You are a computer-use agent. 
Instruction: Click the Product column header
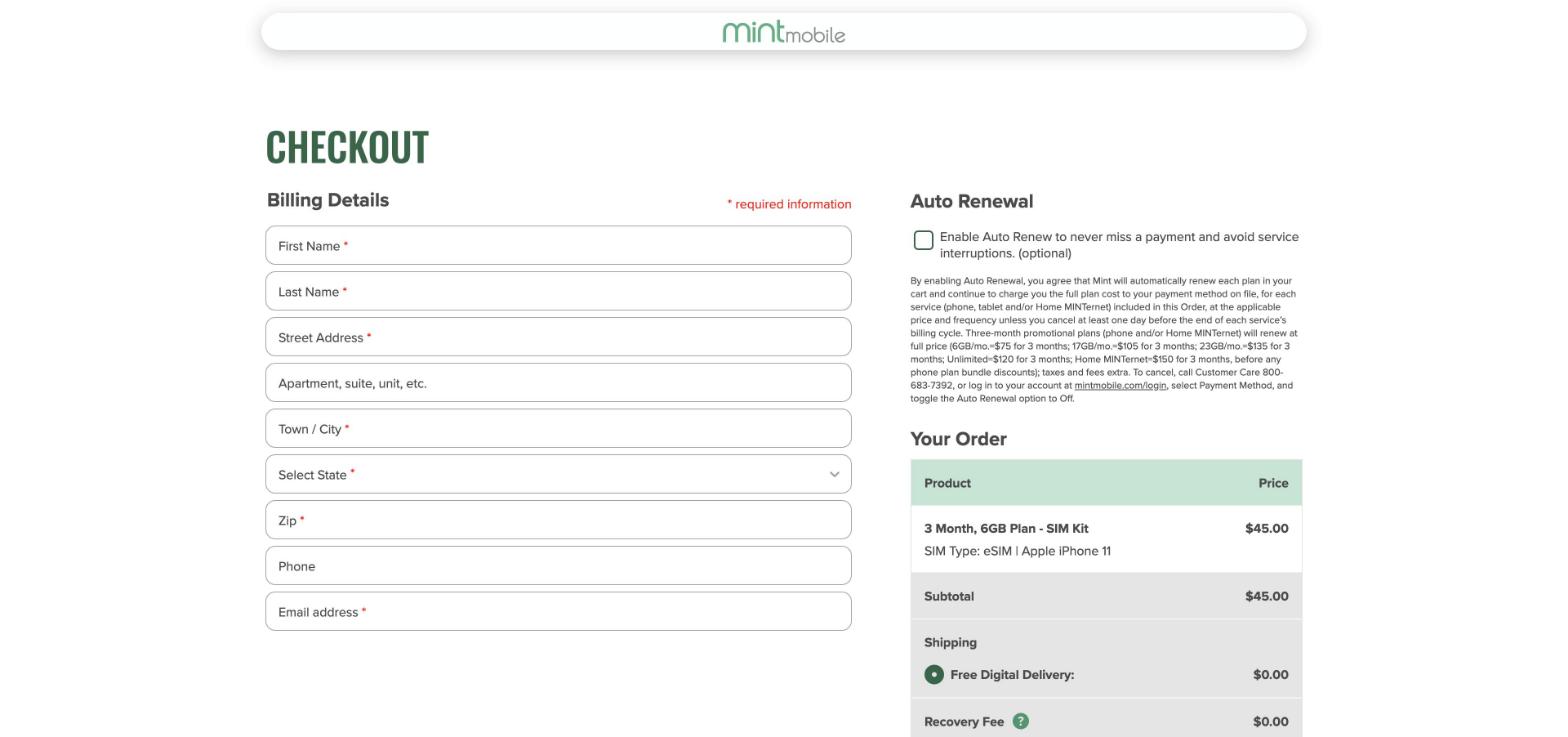947,483
